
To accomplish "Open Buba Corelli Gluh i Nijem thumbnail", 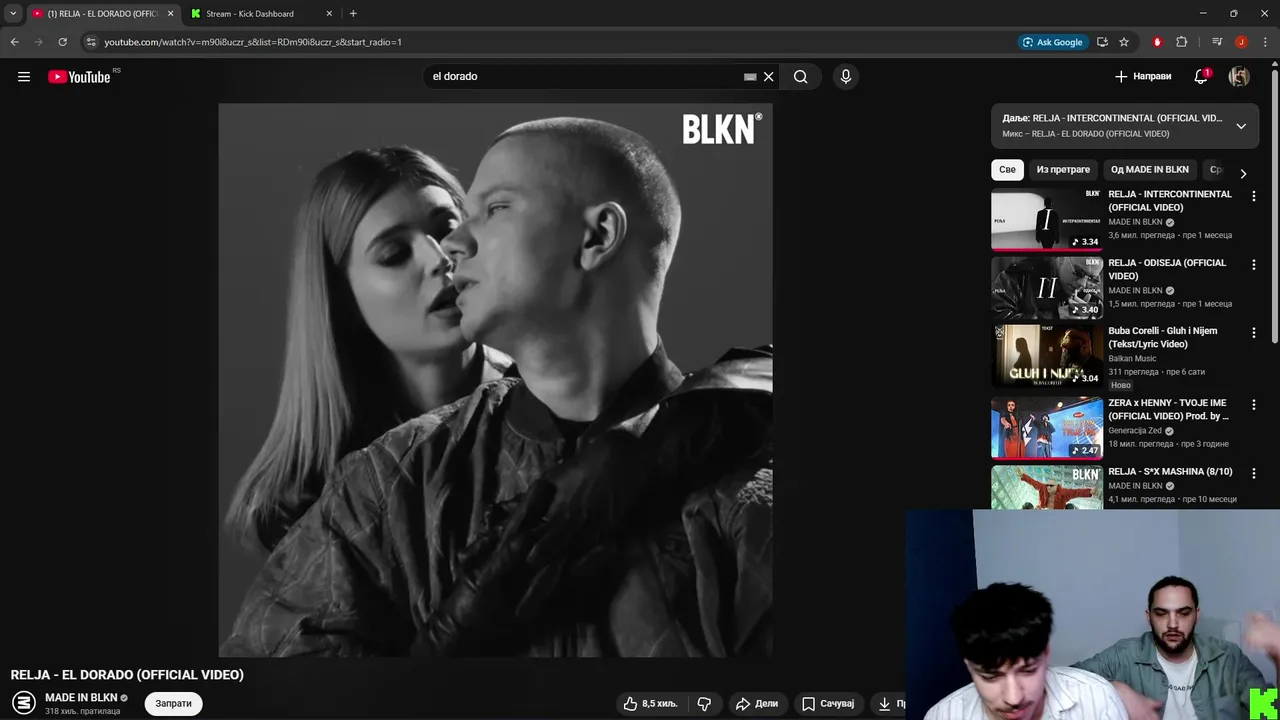I will 1047,355.
